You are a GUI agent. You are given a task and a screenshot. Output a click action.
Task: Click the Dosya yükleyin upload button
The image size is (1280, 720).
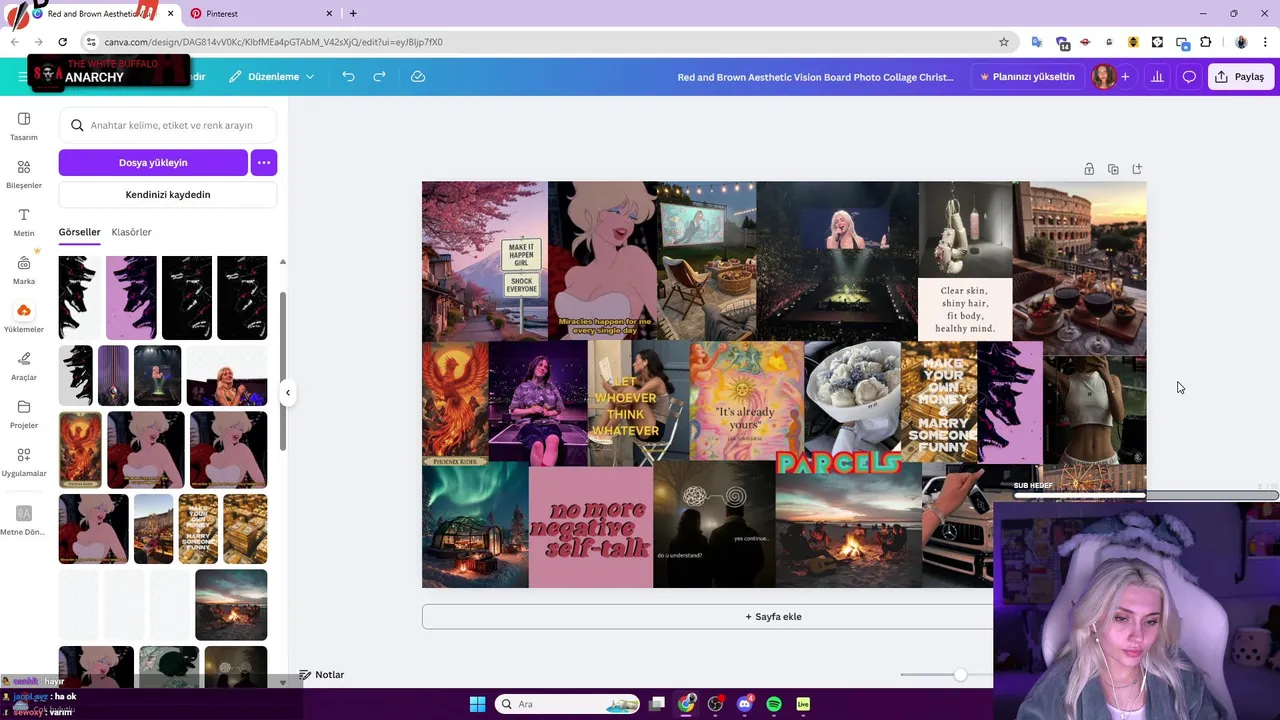153,162
